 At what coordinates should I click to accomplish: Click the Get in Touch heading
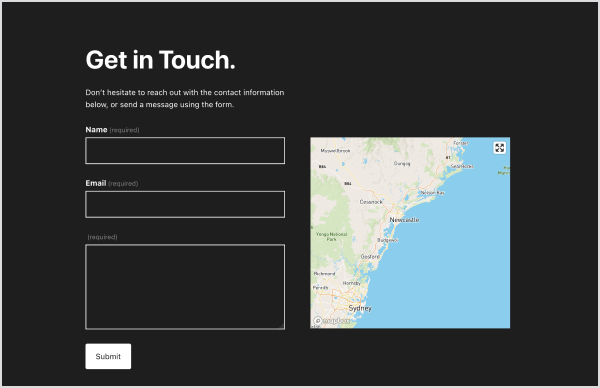(x=160, y=60)
